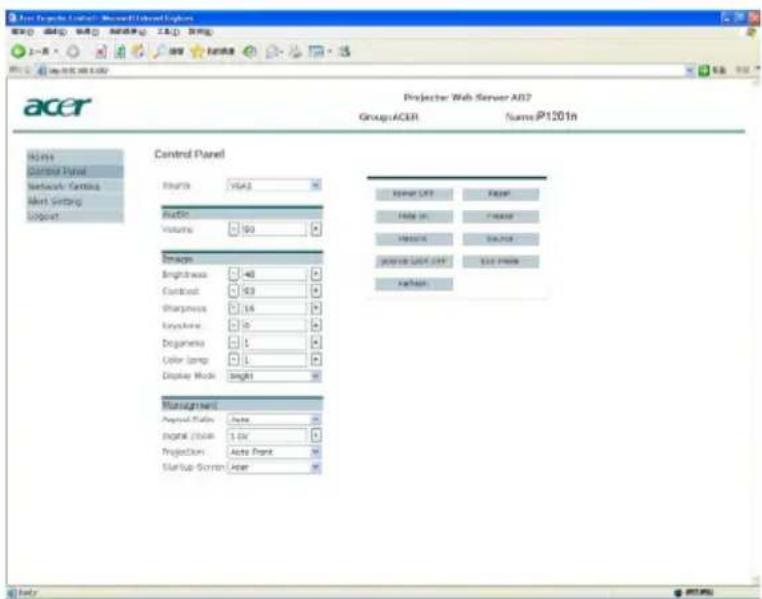Decrease Color Temp with minus button
The height and width of the screenshot is (599, 762).
234,360
